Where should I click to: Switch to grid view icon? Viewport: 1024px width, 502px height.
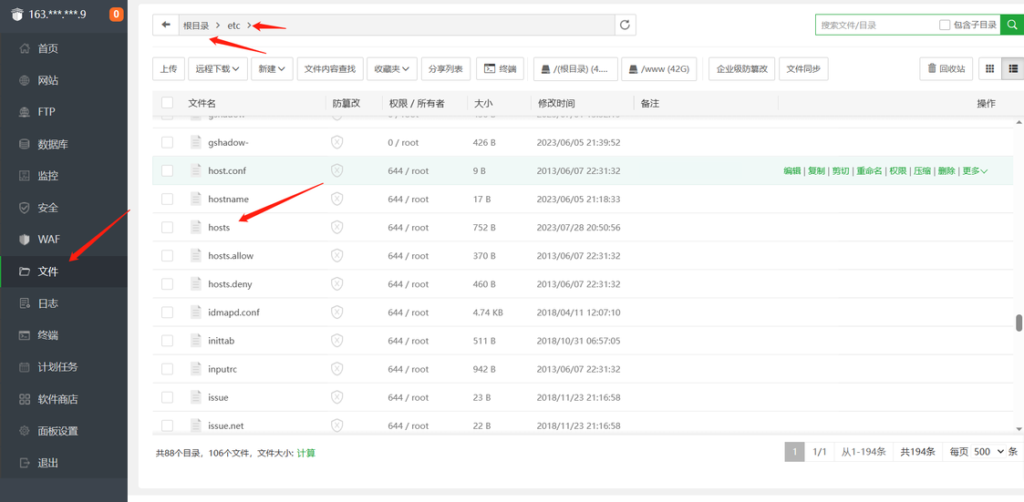[x=990, y=69]
